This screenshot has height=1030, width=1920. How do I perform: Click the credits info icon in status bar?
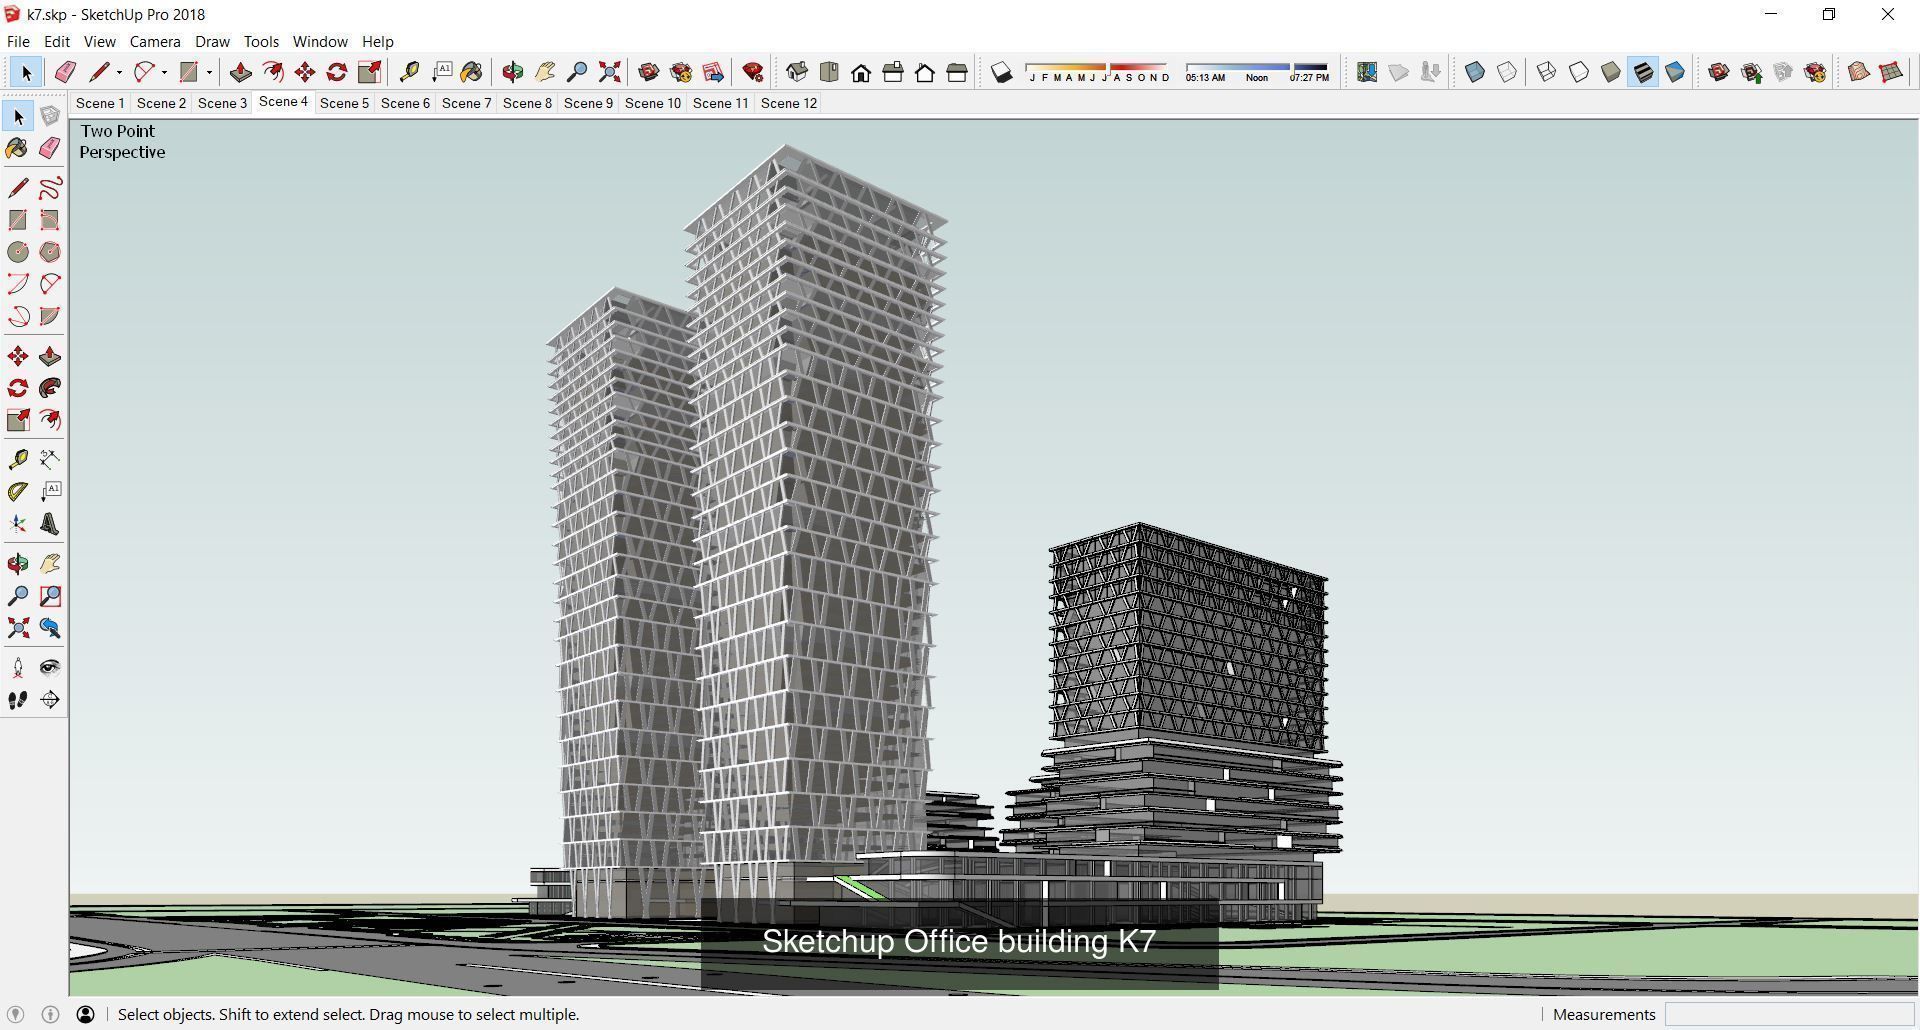point(50,1015)
